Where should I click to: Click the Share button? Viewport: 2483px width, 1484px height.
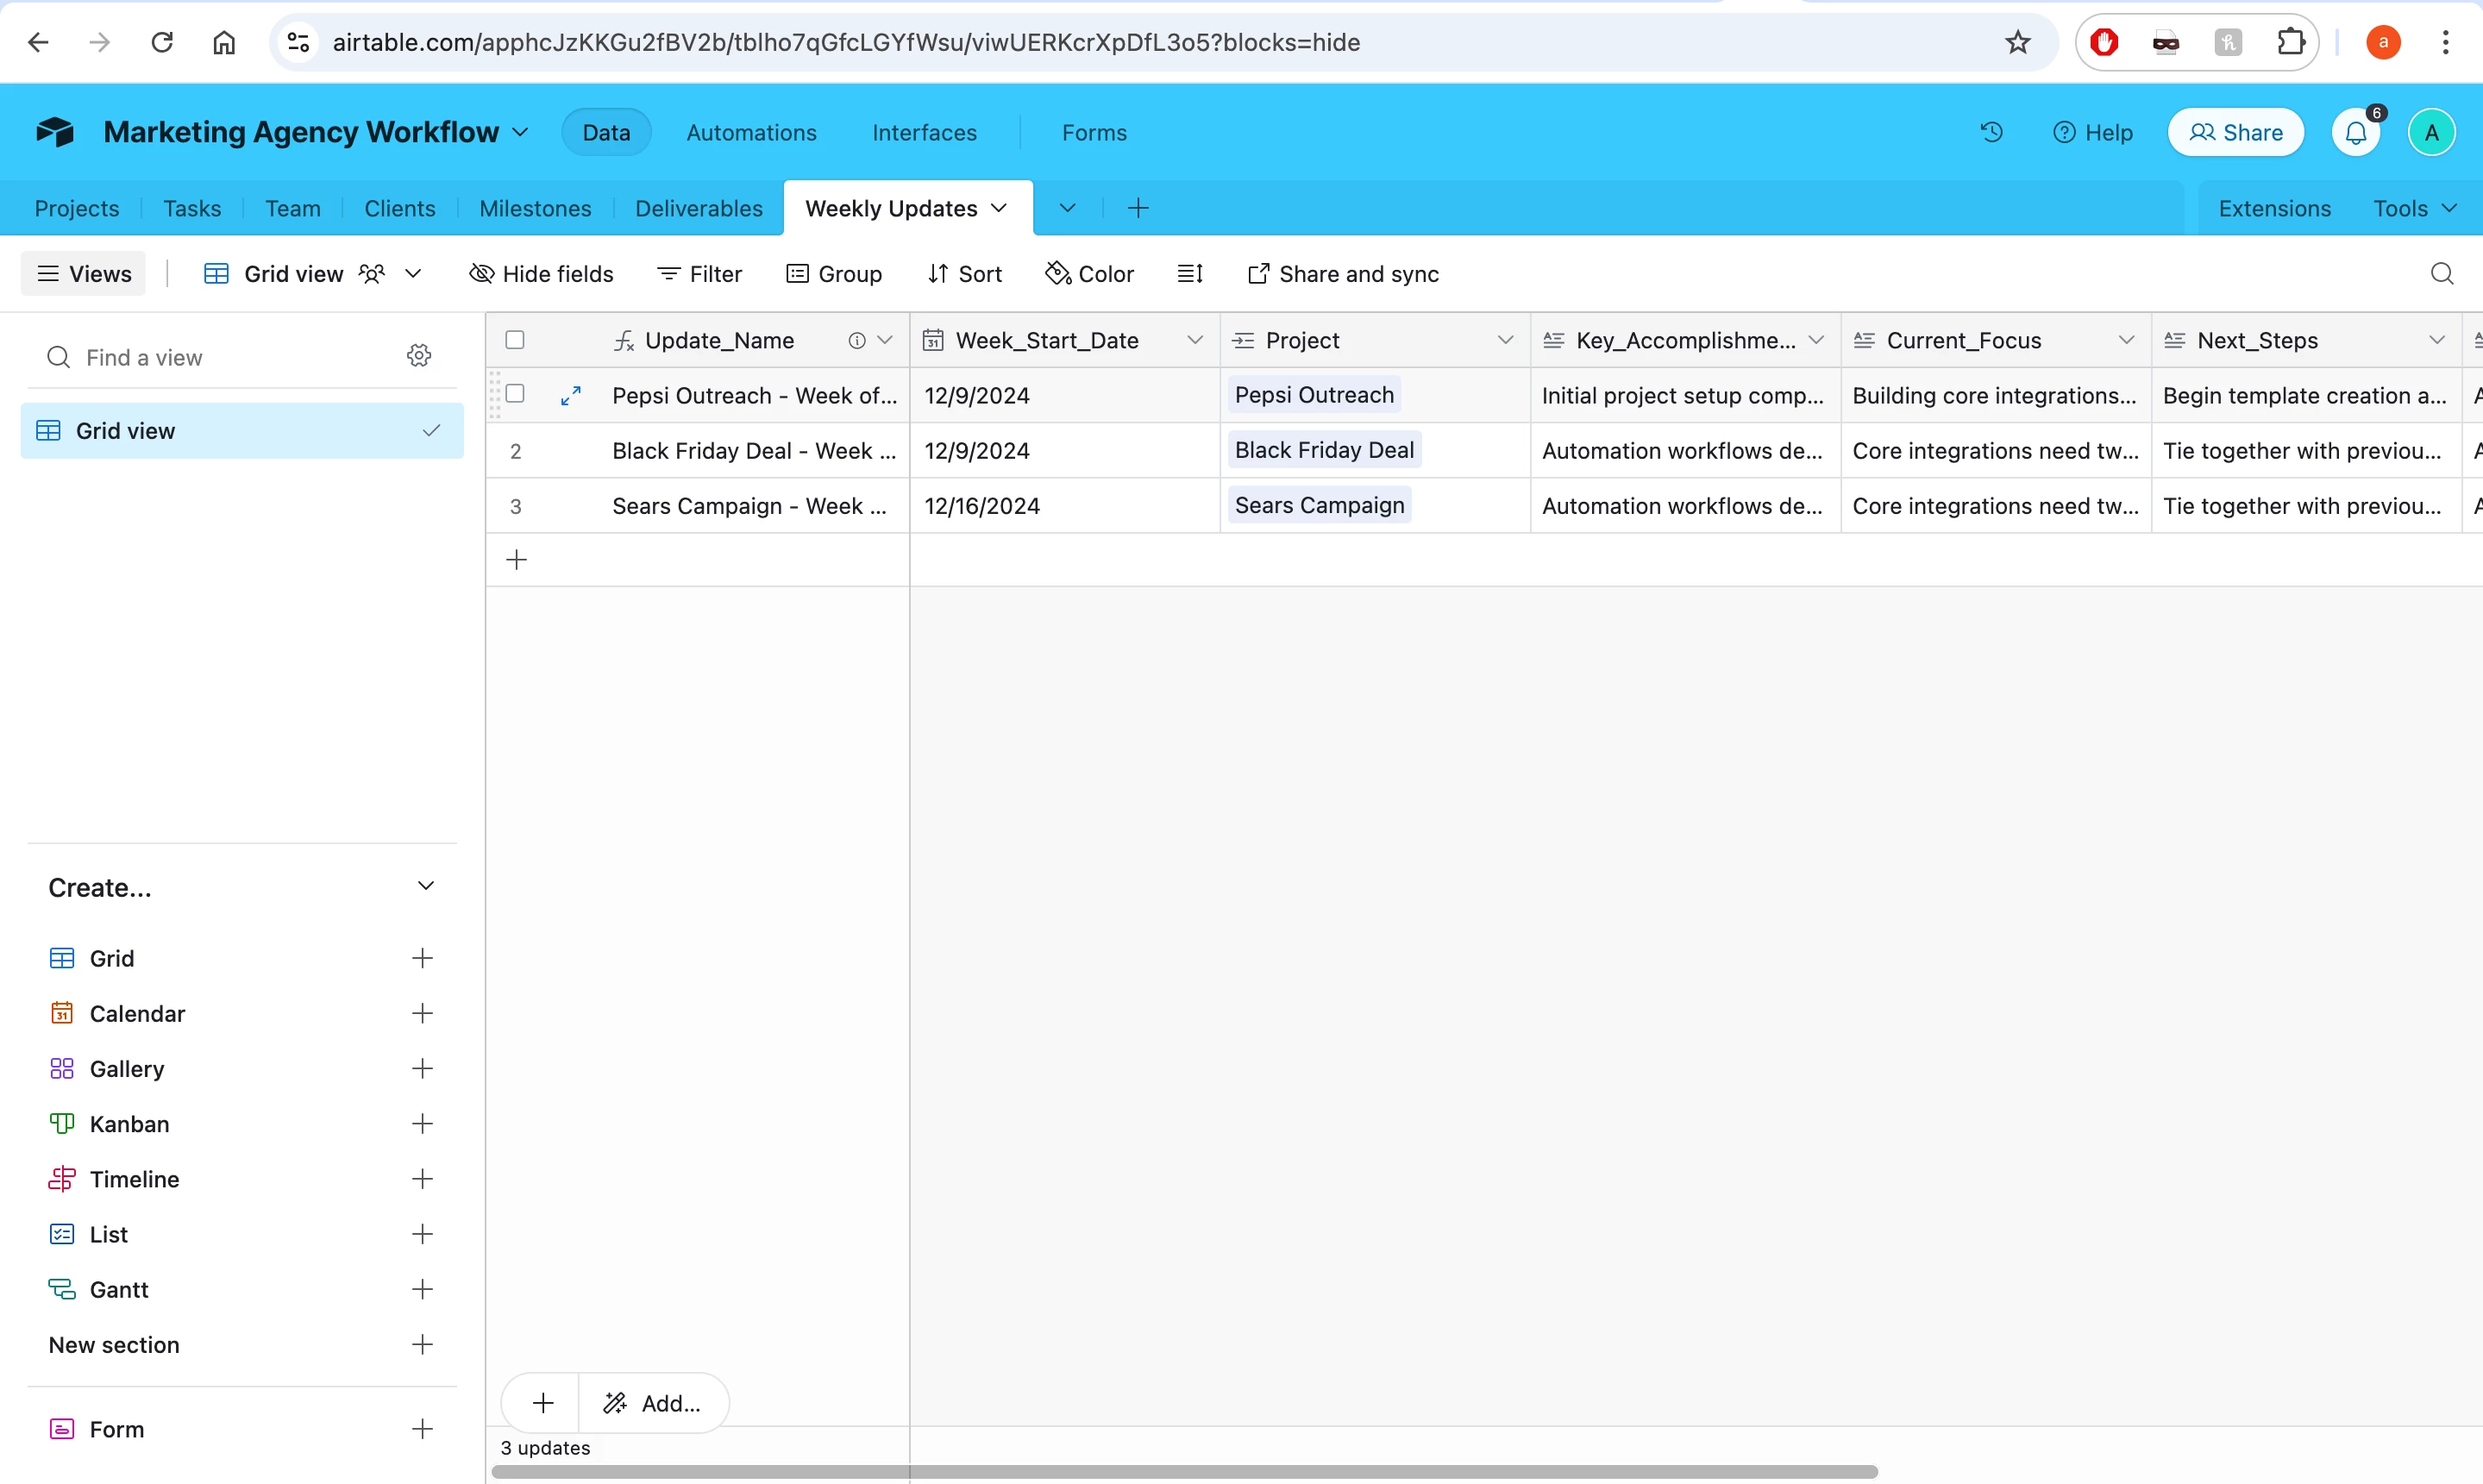click(2235, 132)
